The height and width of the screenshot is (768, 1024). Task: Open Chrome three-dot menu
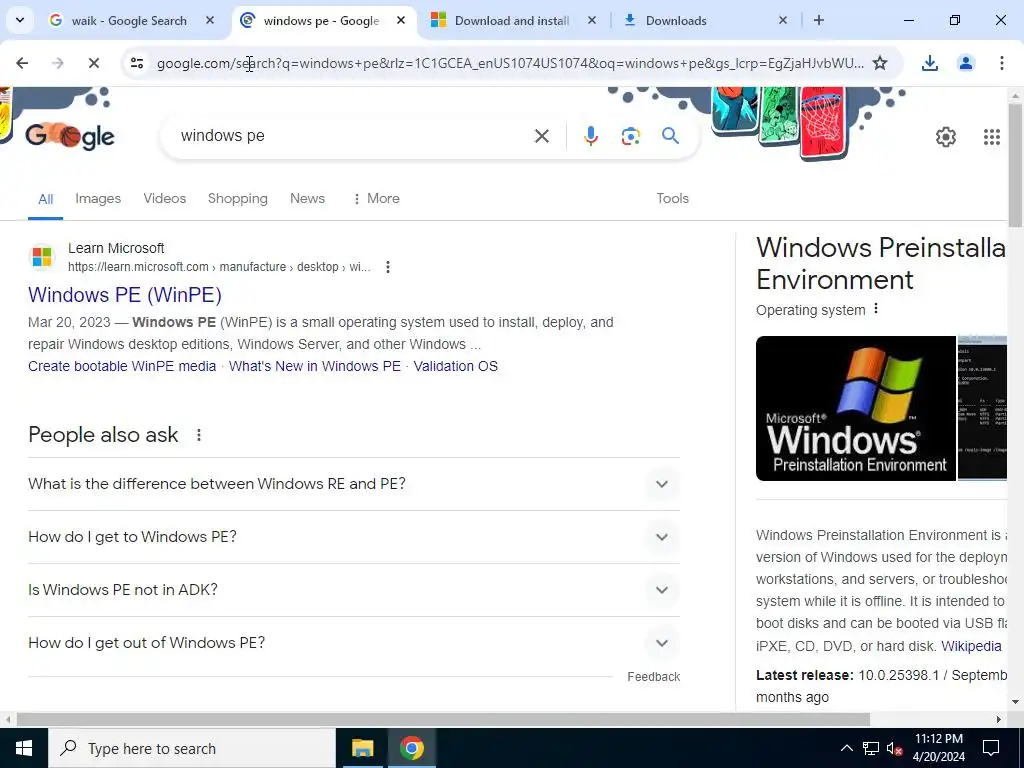pos(1001,63)
